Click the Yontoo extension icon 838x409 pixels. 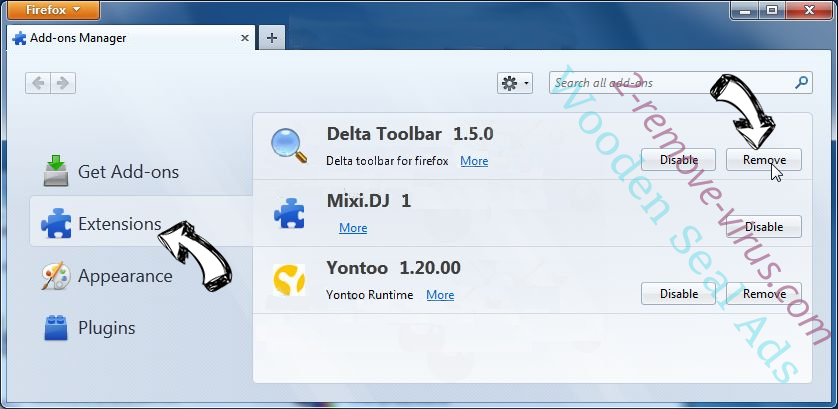click(x=289, y=280)
